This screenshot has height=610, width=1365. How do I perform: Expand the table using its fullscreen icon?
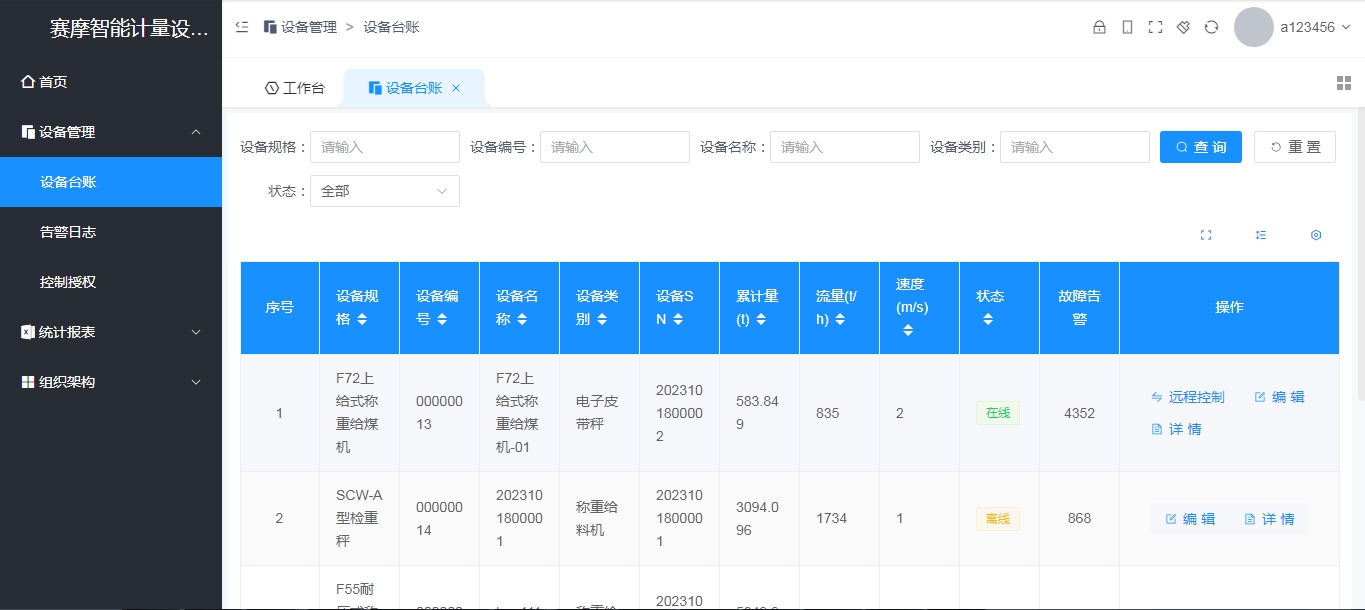[1206, 234]
